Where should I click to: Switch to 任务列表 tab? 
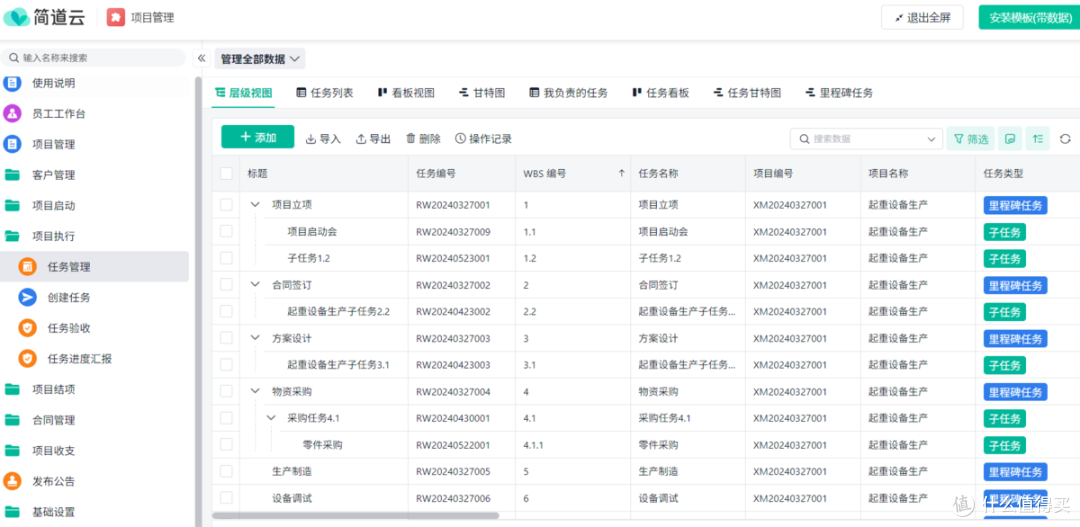pyautogui.click(x=324, y=93)
